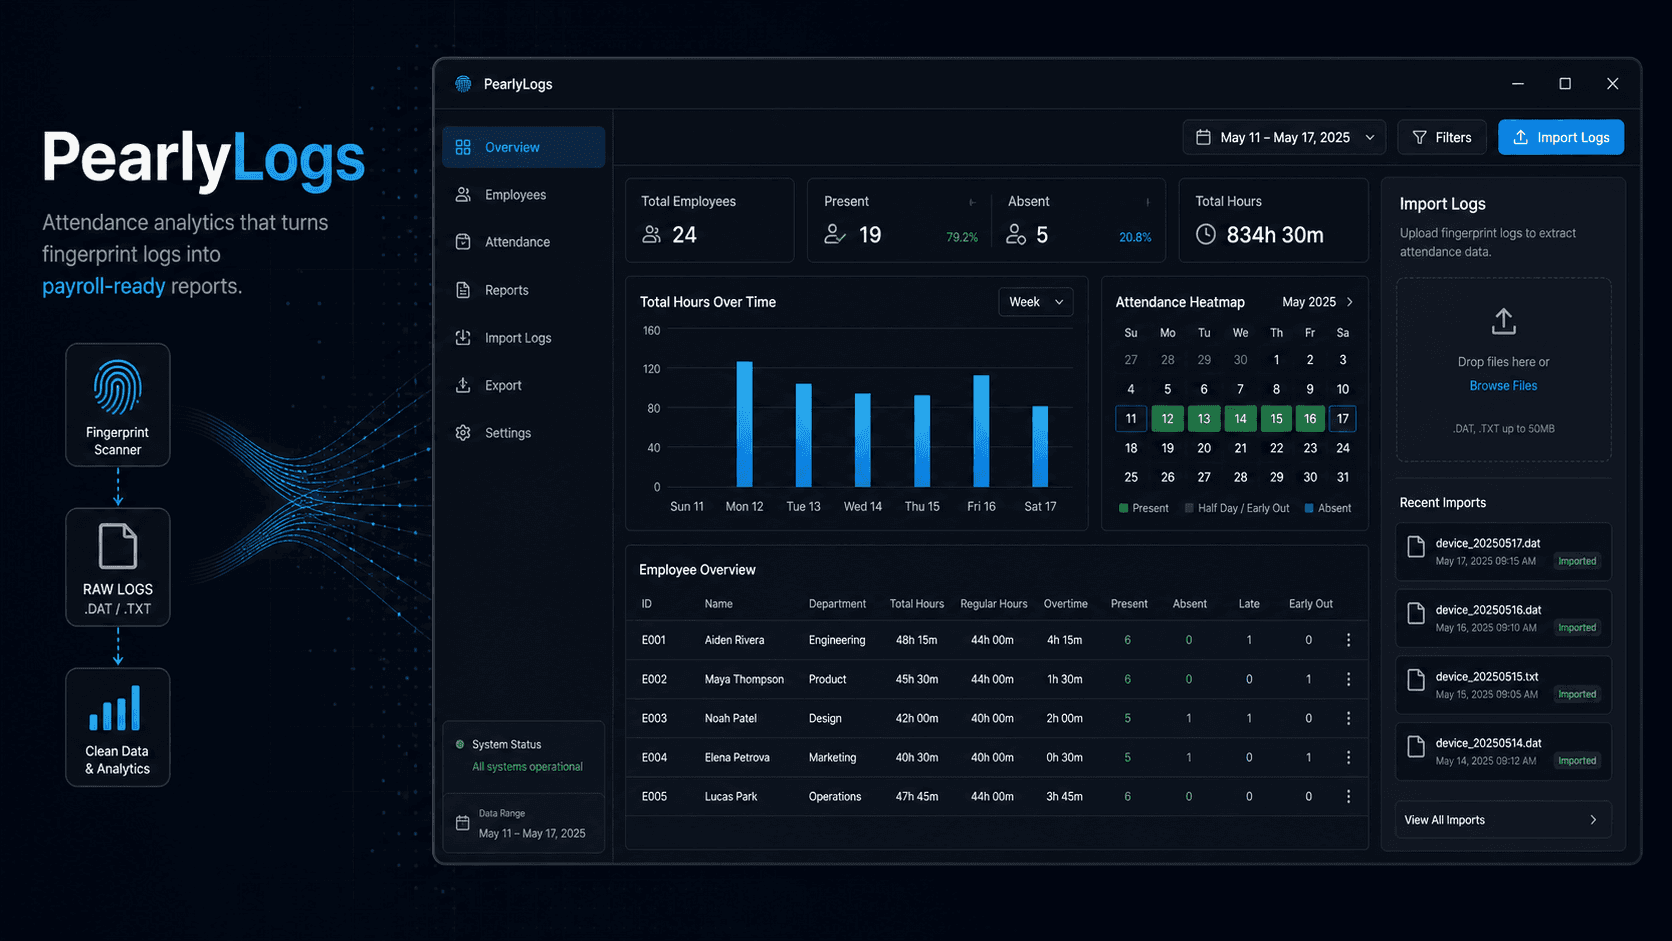
Task: Click the people icon in Total Employees card
Action: [652, 234]
